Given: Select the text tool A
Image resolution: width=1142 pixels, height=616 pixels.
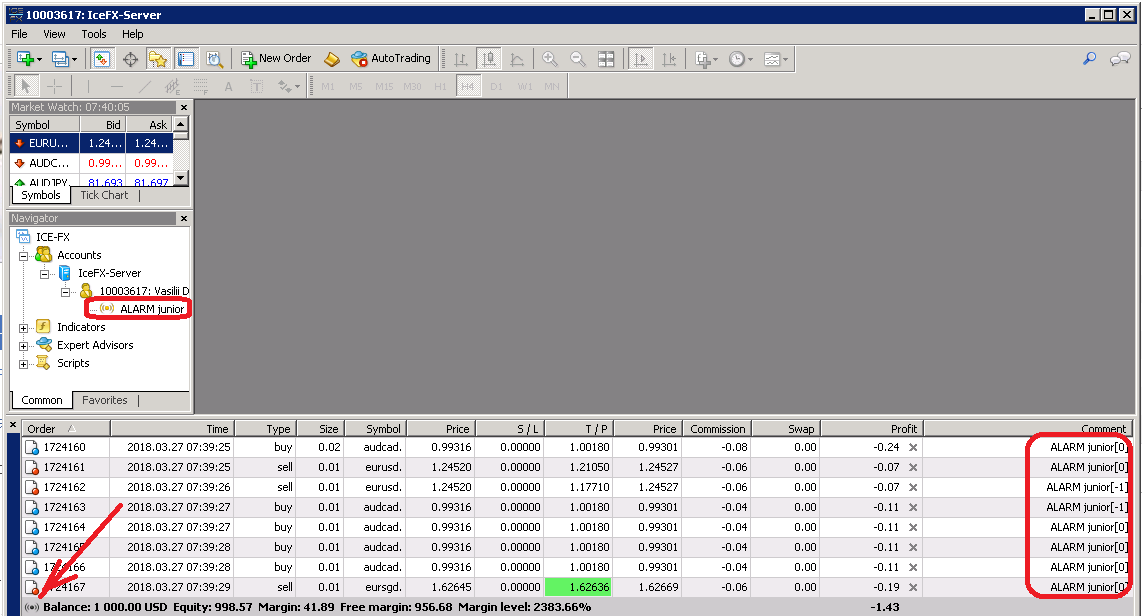Looking at the screenshot, I should [x=228, y=86].
